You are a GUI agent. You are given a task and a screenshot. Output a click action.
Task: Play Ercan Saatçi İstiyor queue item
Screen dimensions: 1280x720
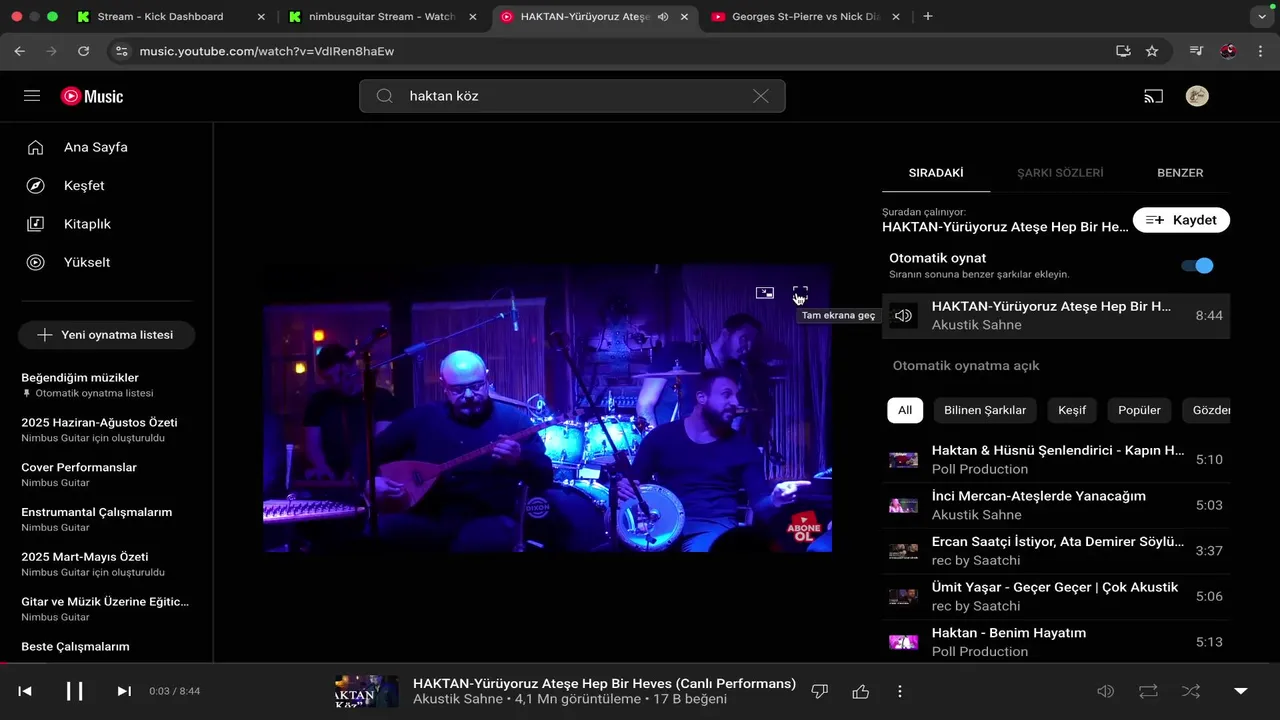point(1056,551)
